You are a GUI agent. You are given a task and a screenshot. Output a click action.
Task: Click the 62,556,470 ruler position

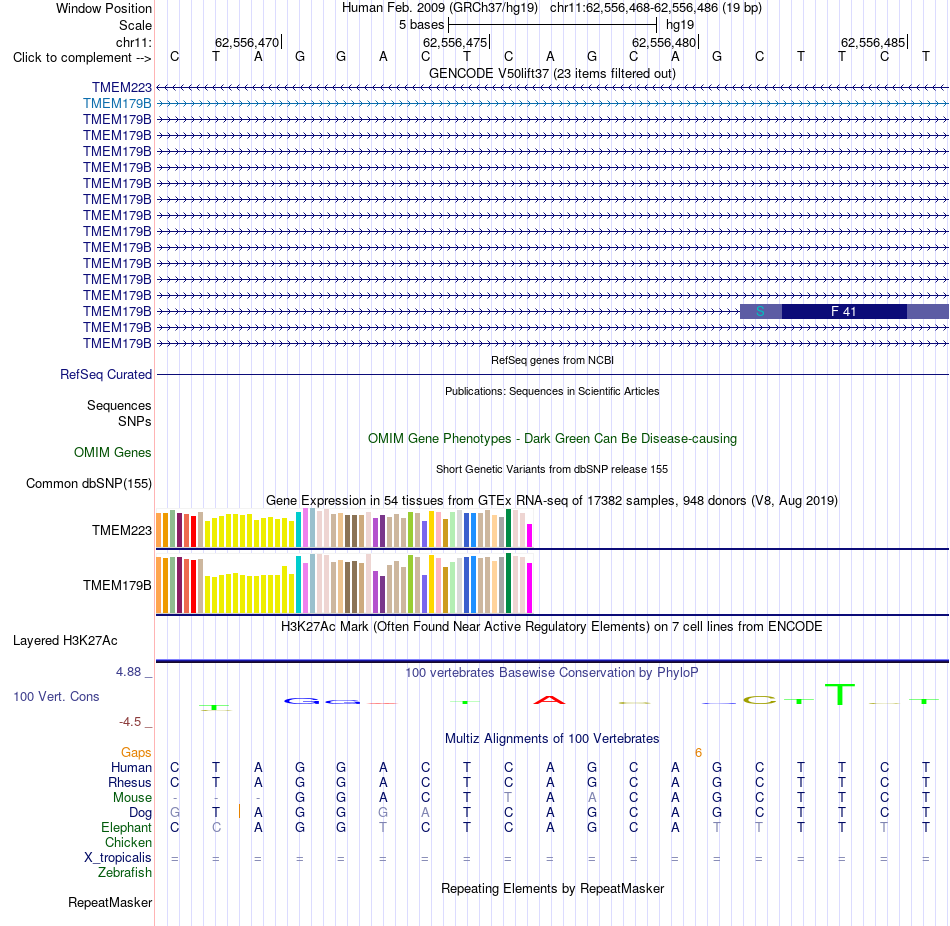point(247,42)
